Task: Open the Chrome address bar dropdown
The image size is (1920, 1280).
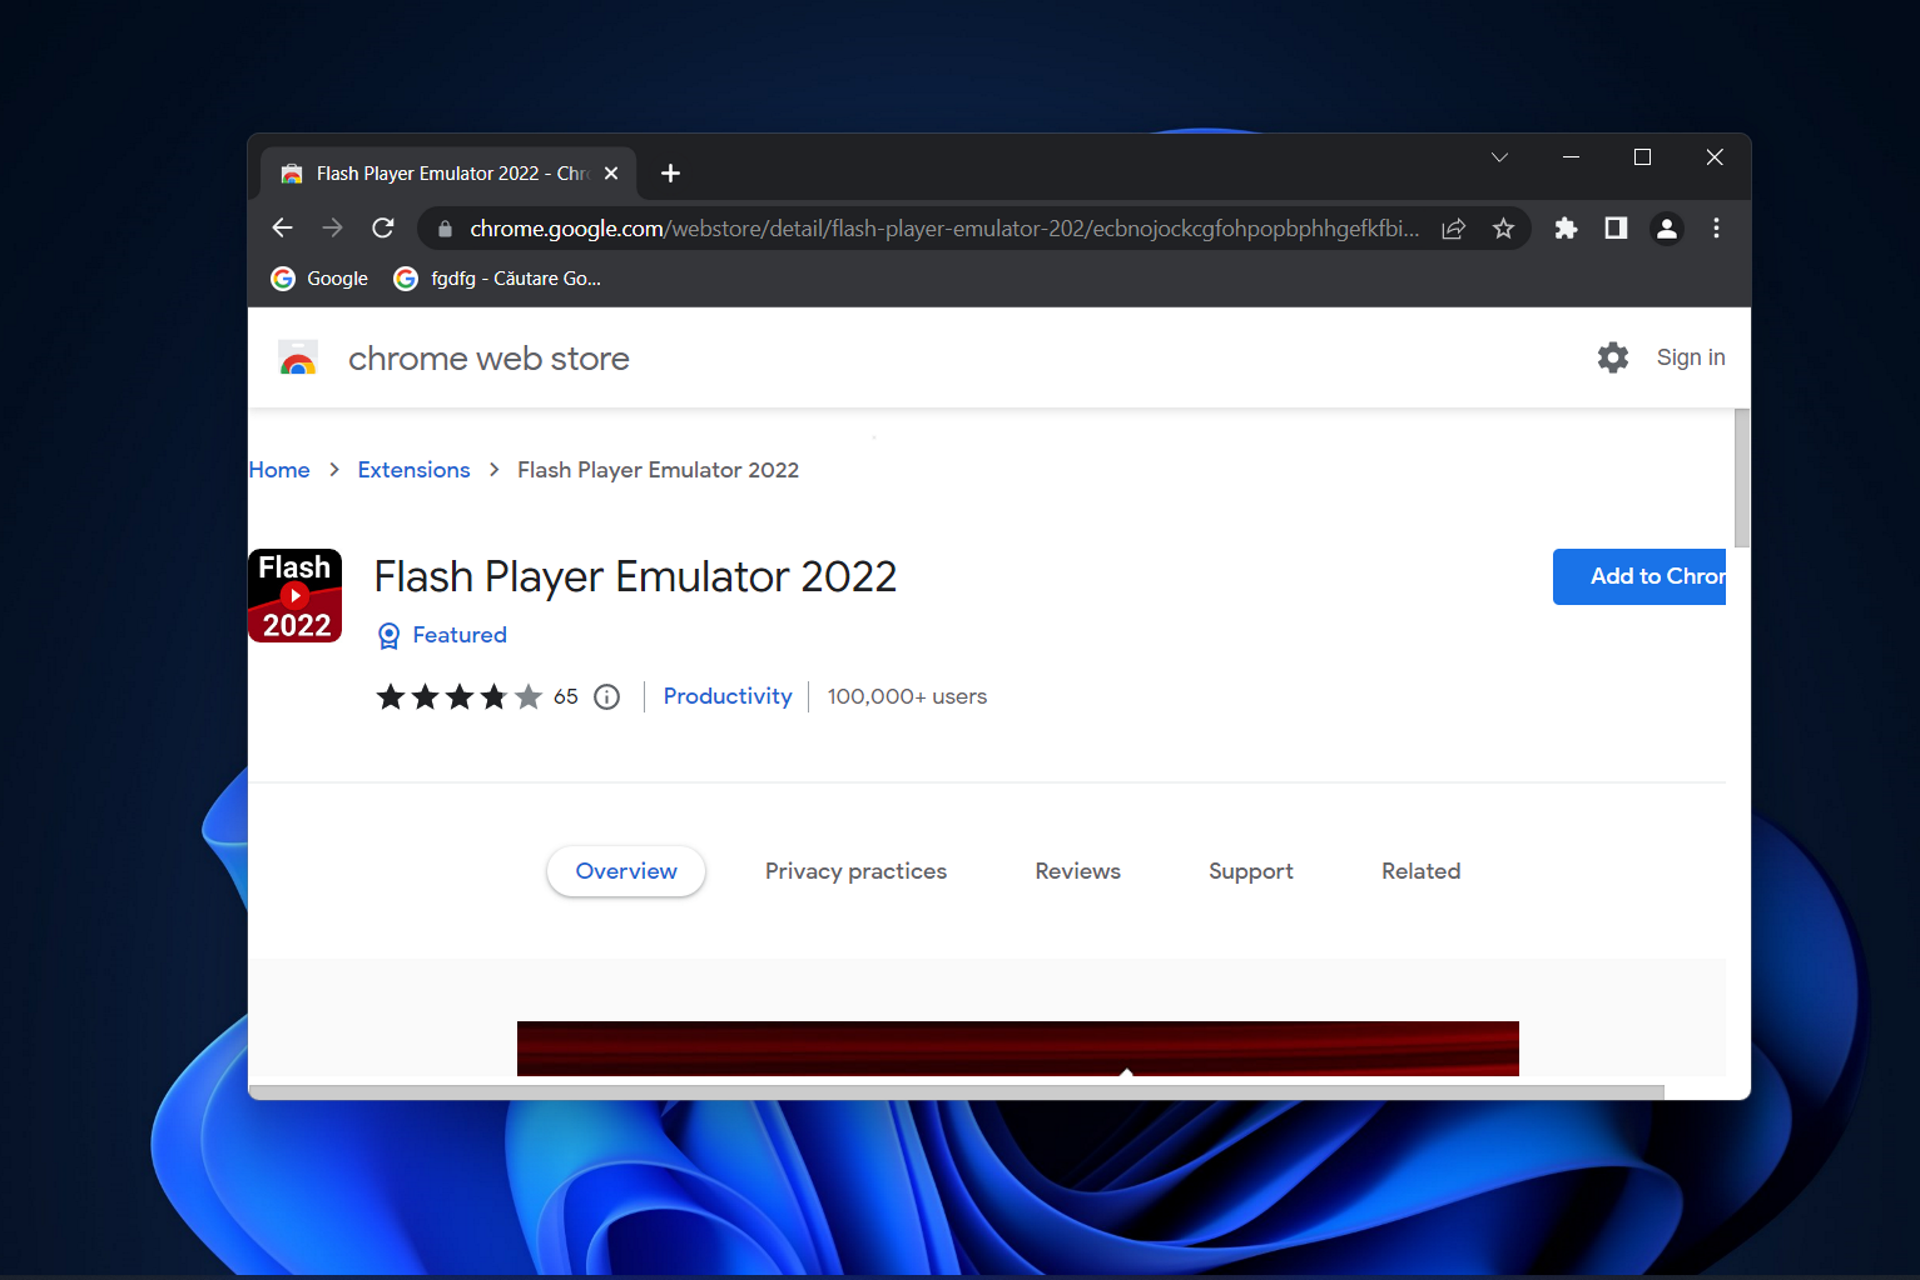Action: pyautogui.click(x=1499, y=157)
